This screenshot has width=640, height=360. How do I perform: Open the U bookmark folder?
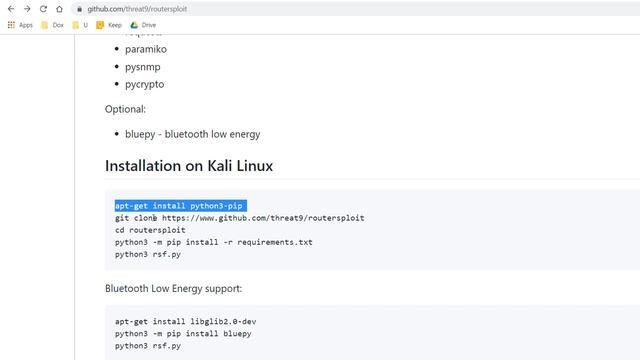click(x=80, y=25)
